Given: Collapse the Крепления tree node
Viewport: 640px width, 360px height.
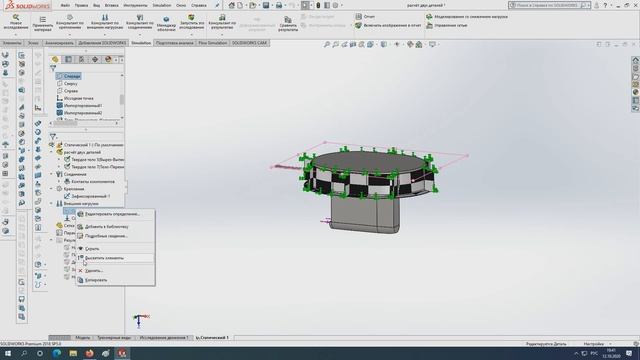Looking at the screenshot, I should click(x=51, y=189).
